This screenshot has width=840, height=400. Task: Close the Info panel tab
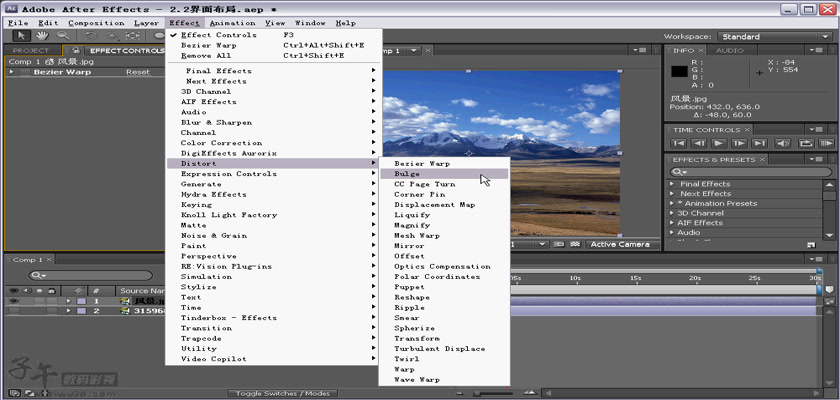point(701,50)
